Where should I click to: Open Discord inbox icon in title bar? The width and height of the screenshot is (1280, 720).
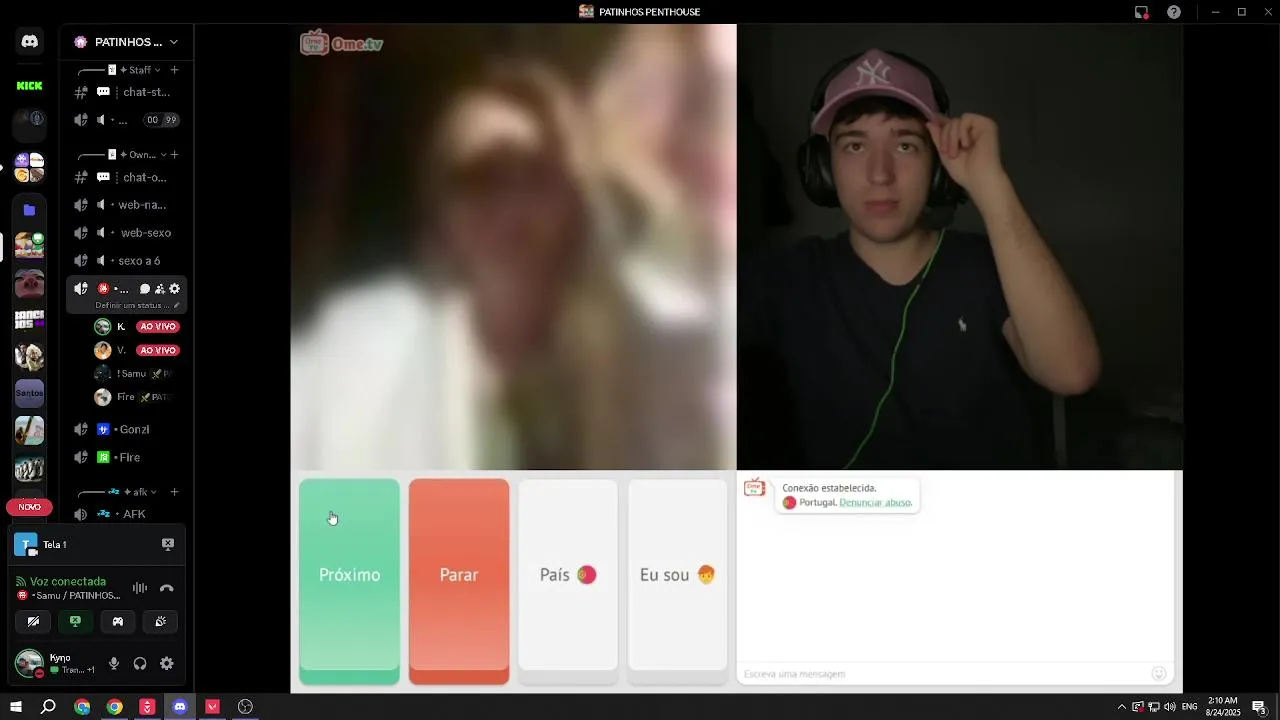[x=1141, y=12]
